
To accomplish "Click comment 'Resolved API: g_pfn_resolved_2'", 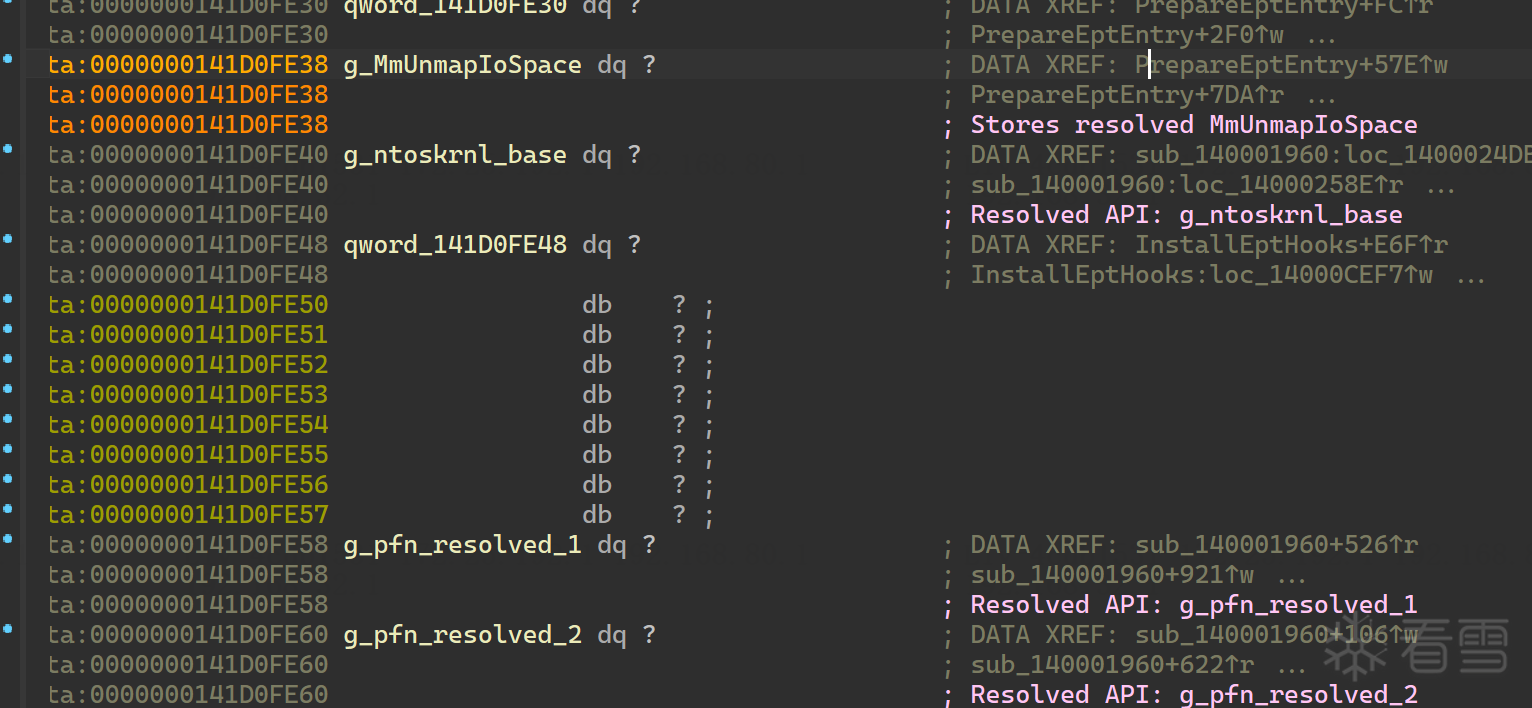I will 1194,695.
